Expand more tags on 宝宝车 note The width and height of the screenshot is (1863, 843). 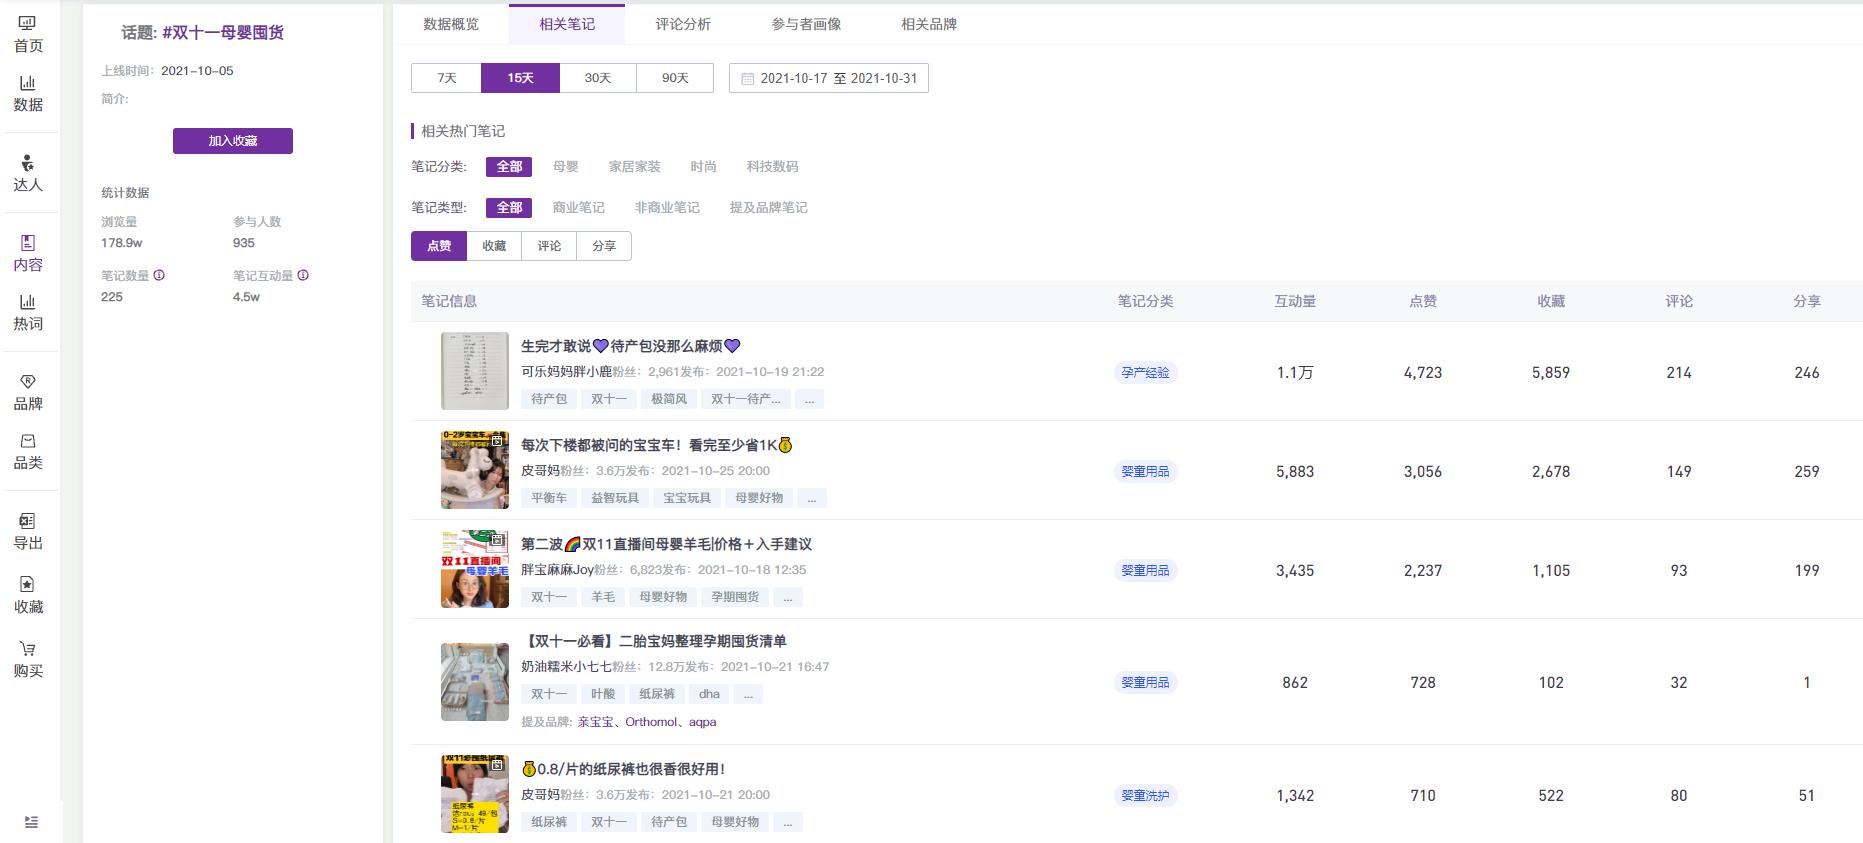(x=811, y=498)
